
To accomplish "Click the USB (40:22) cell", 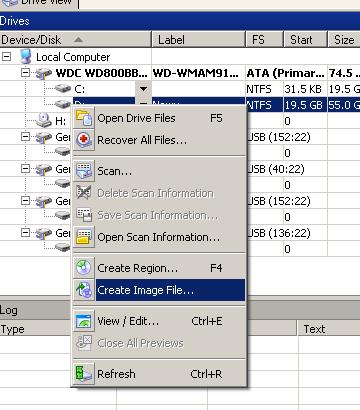I will click(x=275, y=169).
